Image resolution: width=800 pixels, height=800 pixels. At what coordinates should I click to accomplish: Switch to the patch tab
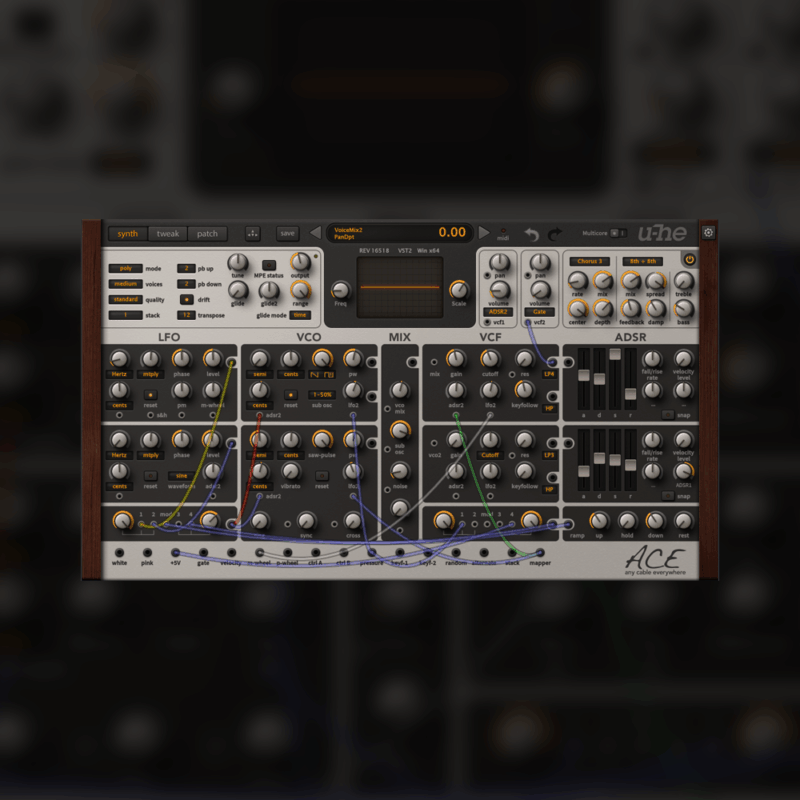(x=207, y=234)
